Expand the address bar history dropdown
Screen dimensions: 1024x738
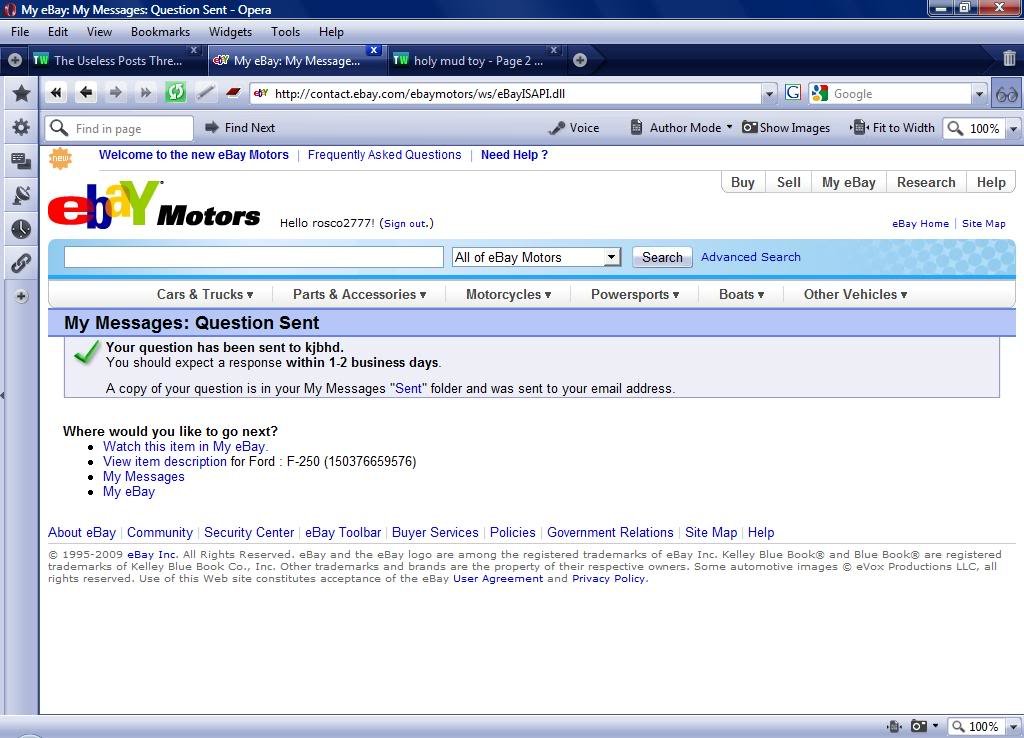tap(769, 94)
